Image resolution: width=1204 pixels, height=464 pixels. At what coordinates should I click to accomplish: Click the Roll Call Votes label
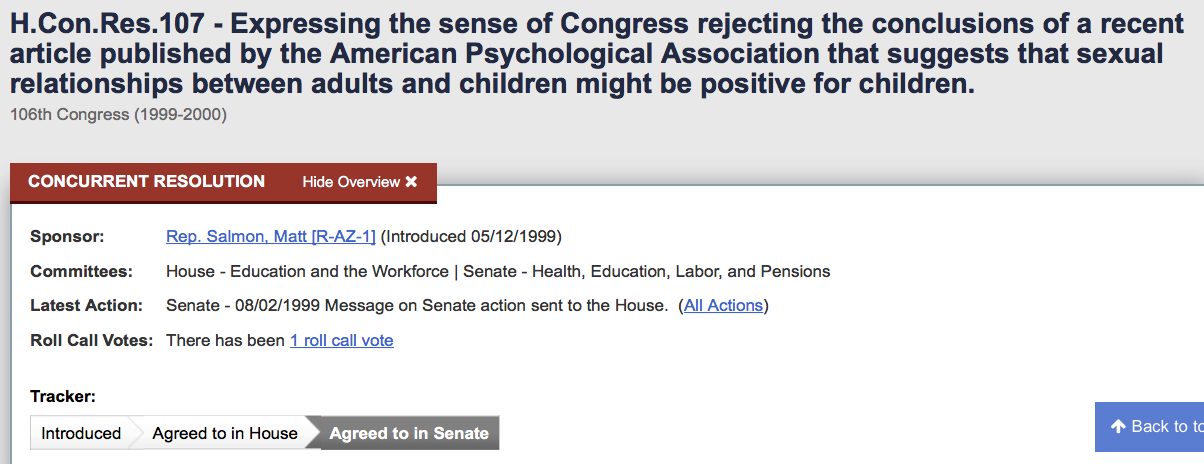click(91, 341)
